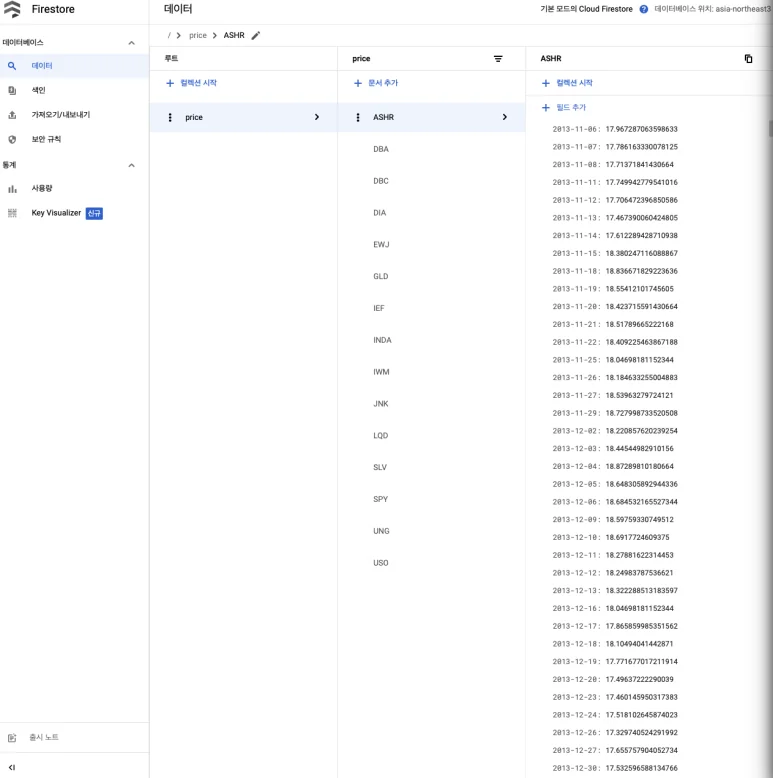
Task: Collapse the sidebar with bottom arrow icon
Action: tap(12, 767)
